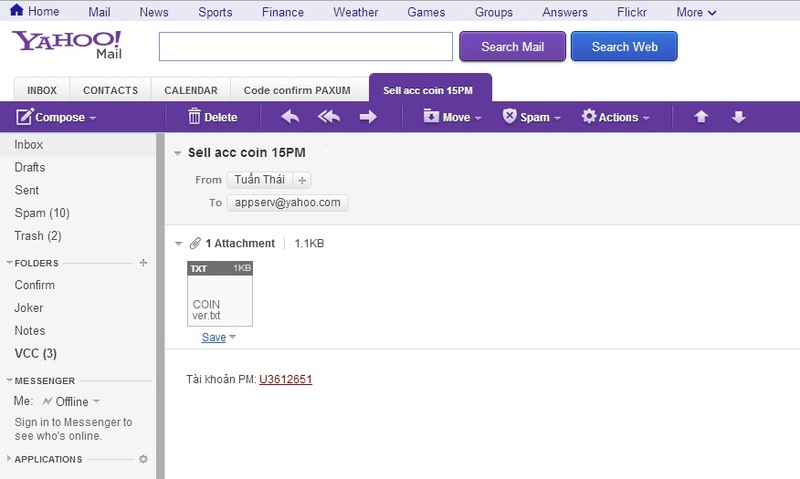Click the Spam shield icon

coord(509,116)
